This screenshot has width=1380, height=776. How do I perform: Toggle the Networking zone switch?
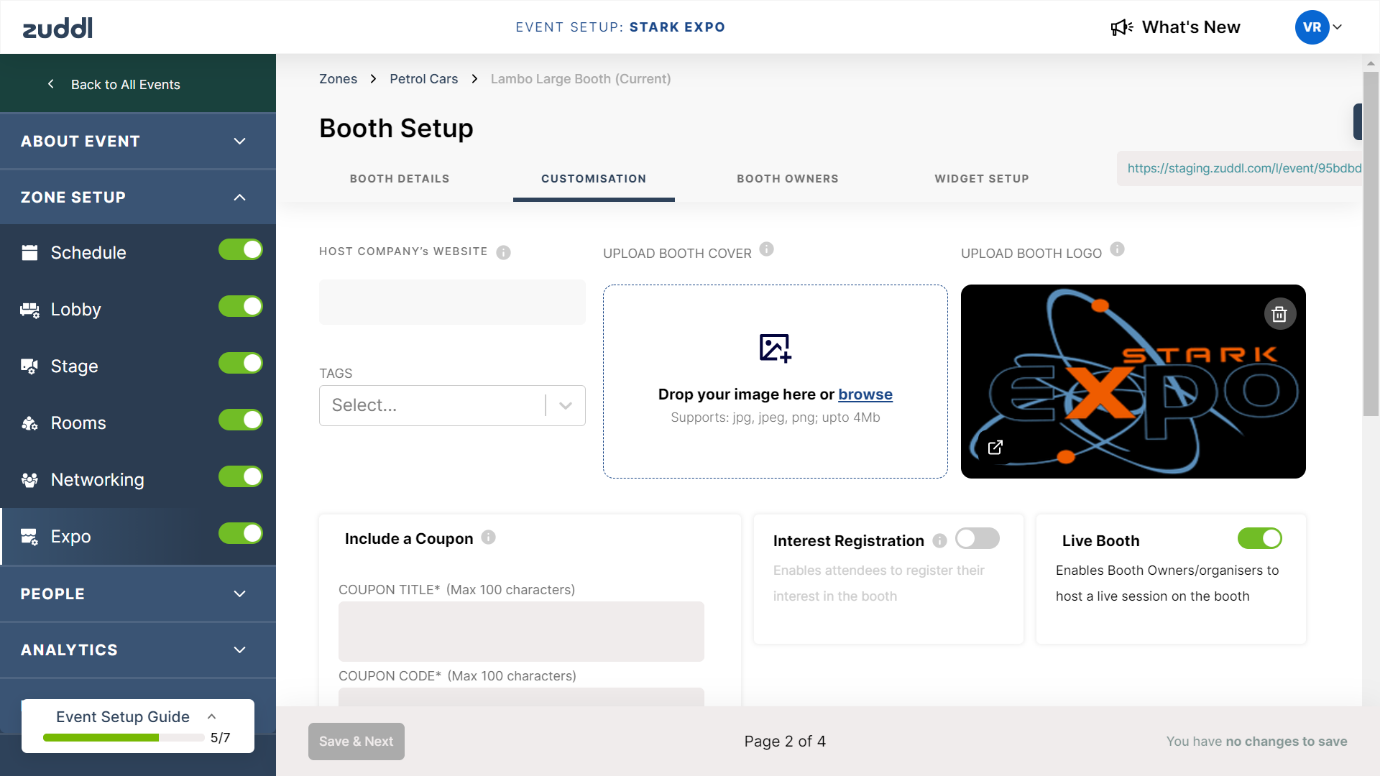pyautogui.click(x=241, y=476)
